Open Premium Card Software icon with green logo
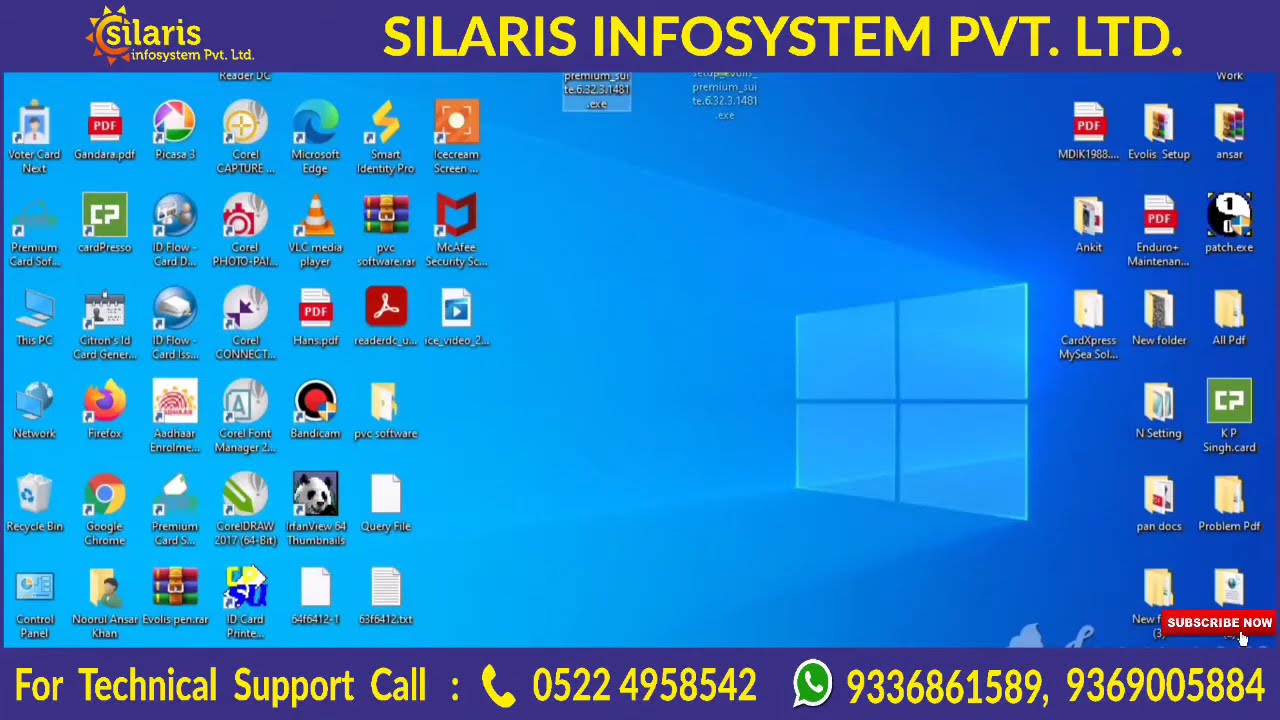Screen dimensions: 1280x720 coord(35,230)
